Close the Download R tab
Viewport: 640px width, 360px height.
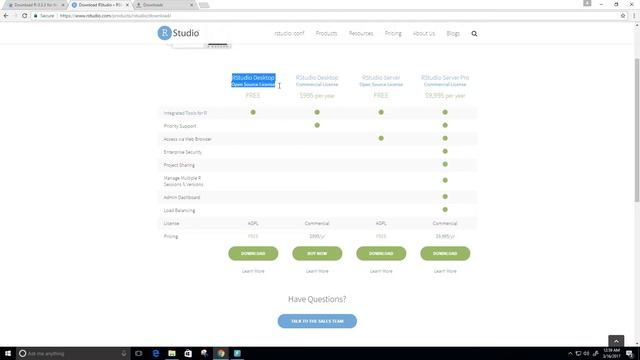coord(63,5)
